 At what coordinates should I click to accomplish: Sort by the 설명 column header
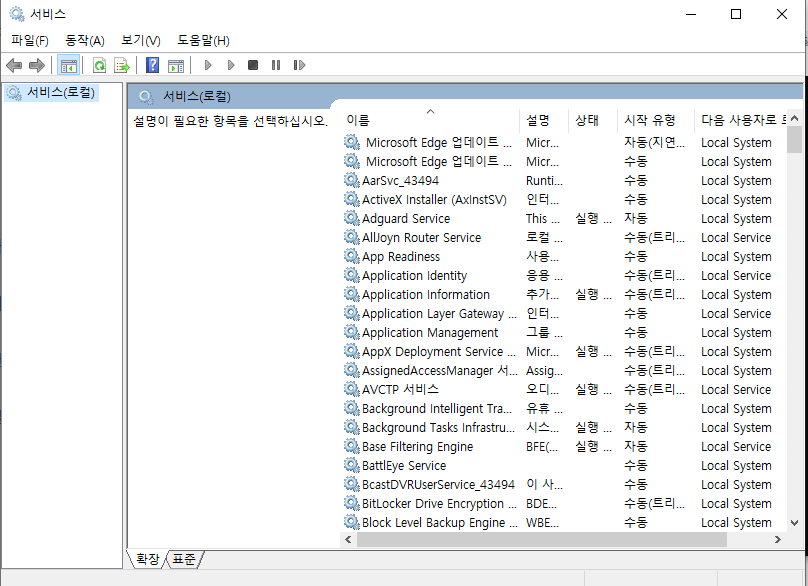click(x=544, y=120)
